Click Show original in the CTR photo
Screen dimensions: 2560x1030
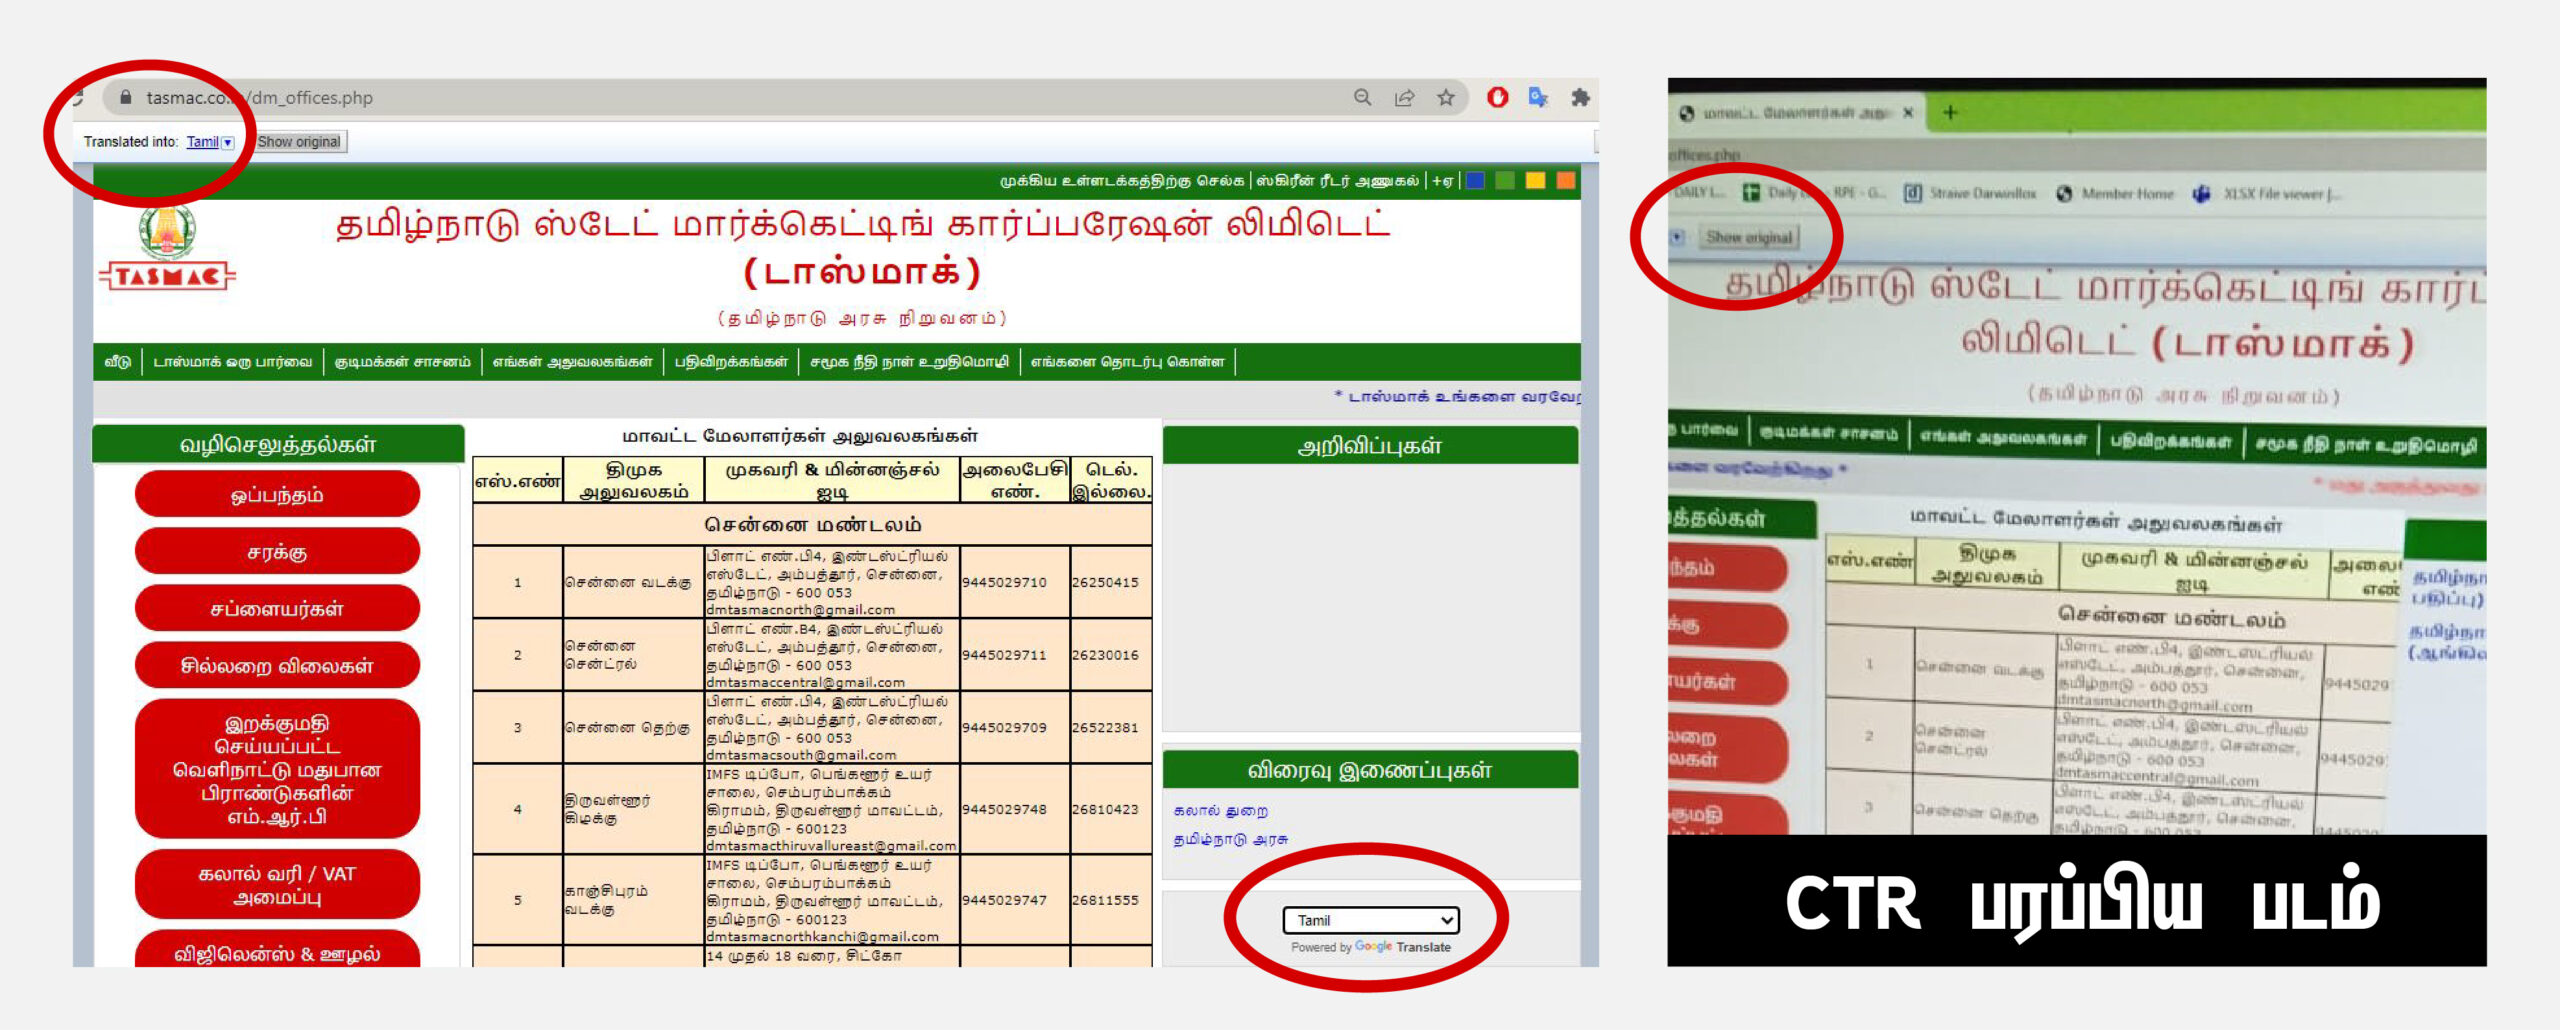[x=1748, y=237]
